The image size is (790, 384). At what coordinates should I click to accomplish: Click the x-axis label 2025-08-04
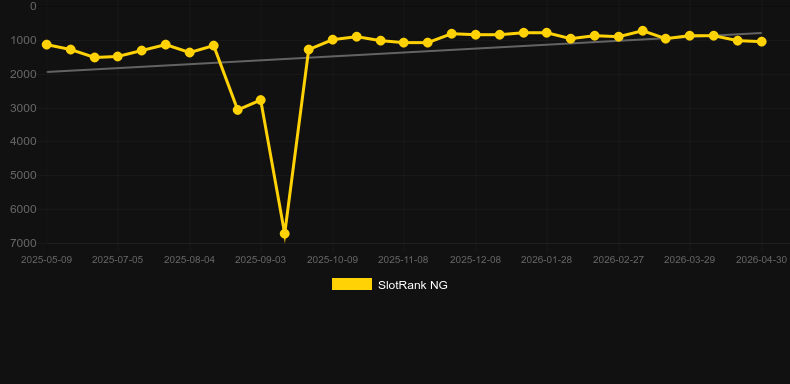189,260
